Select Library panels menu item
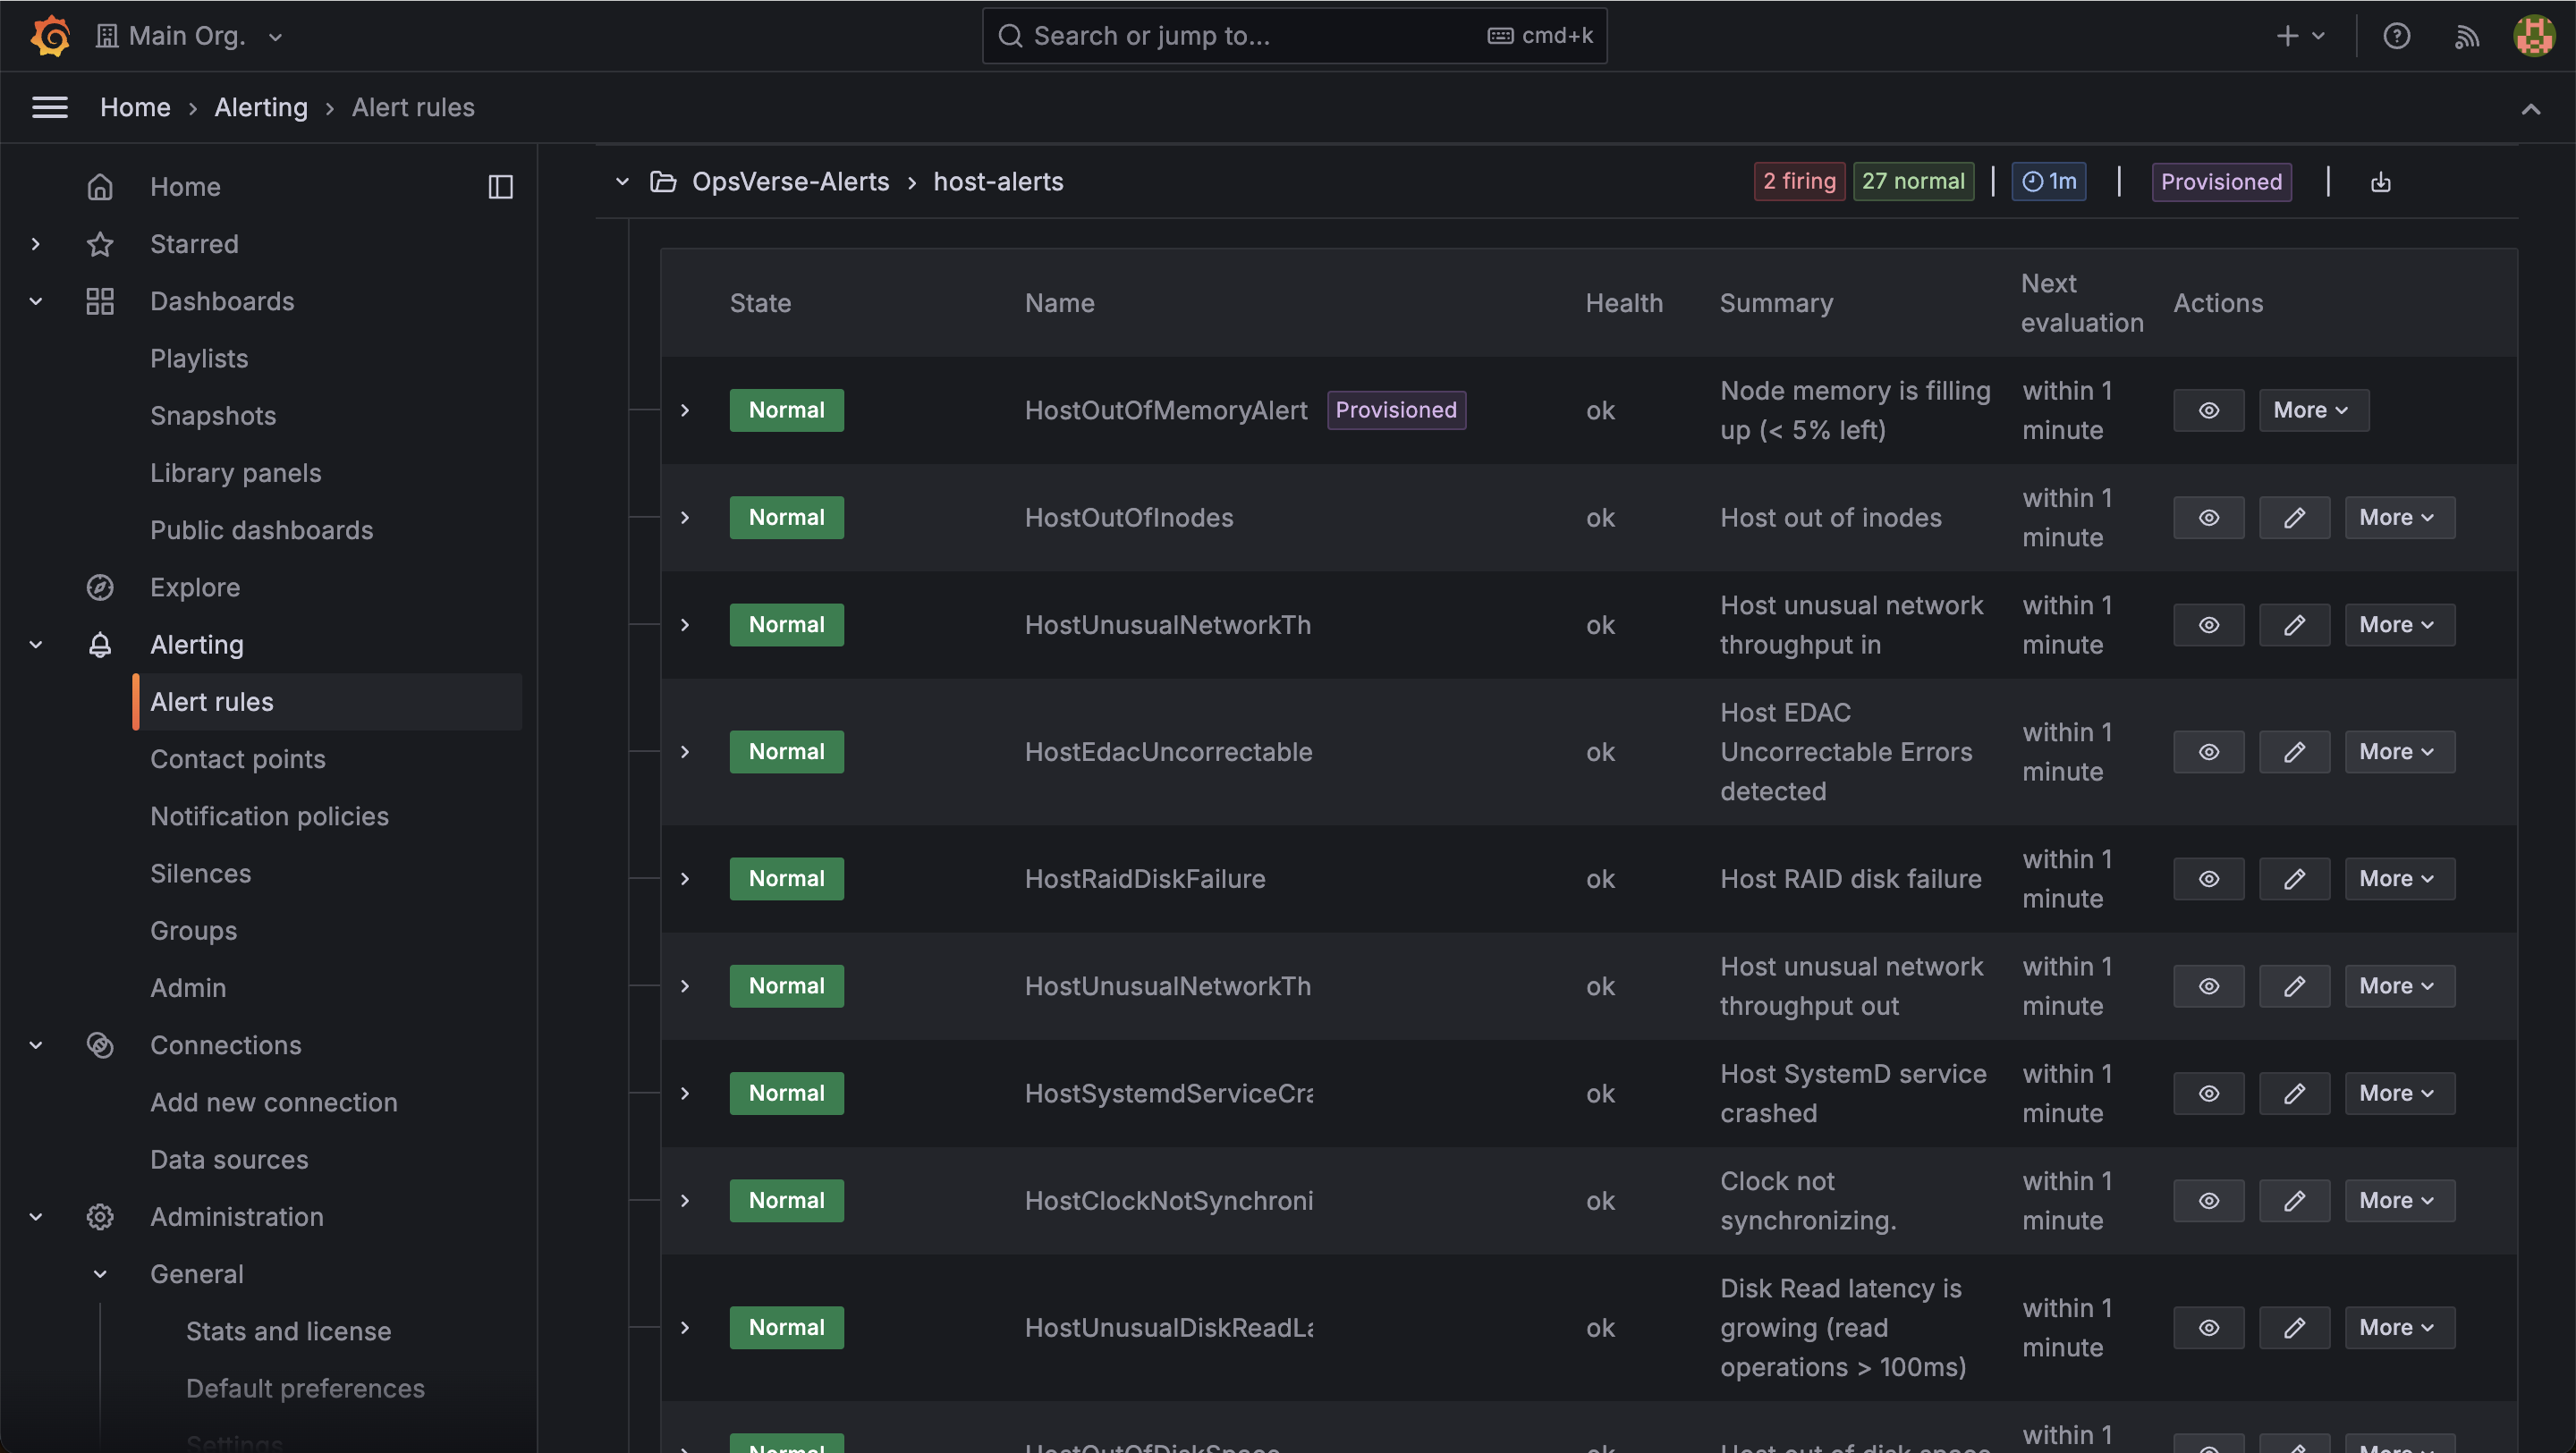The width and height of the screenshot is (2576, 1453). (x=236, y=473)
